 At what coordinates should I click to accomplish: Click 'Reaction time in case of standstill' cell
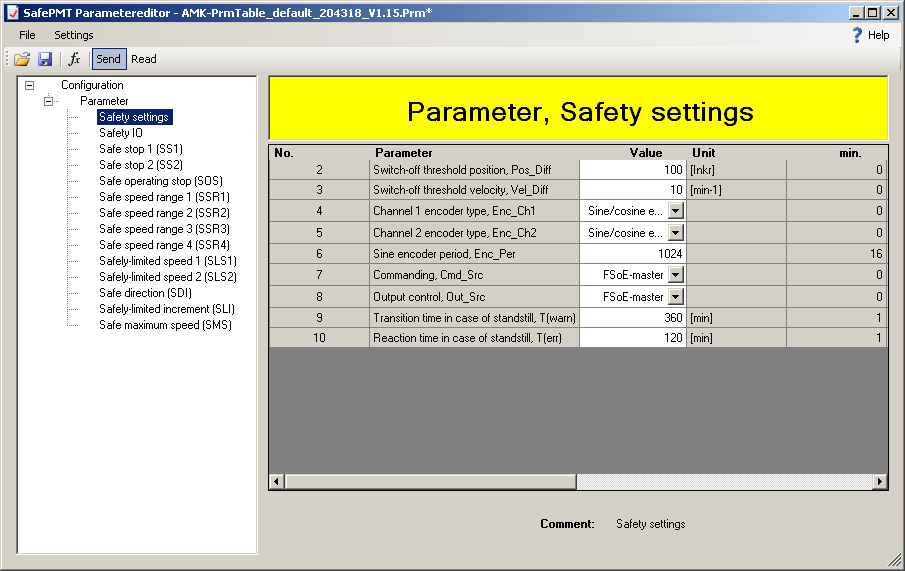click(474, 338)
